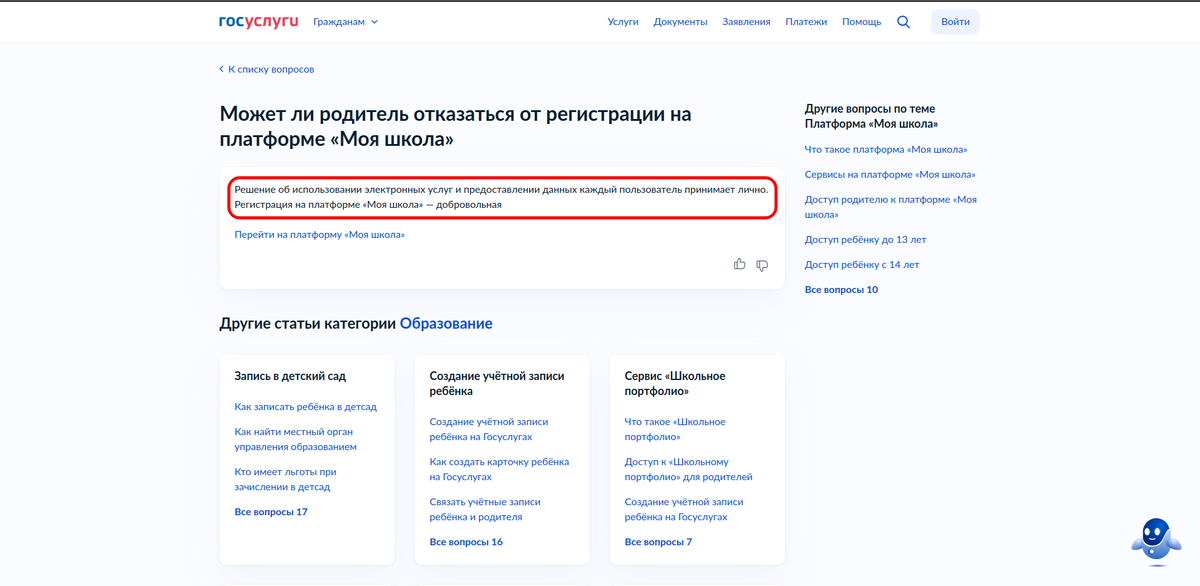The image size is (1200, 586).
Task: Expand the Гражданам dropdown
Action: click(x=345, y=22)
